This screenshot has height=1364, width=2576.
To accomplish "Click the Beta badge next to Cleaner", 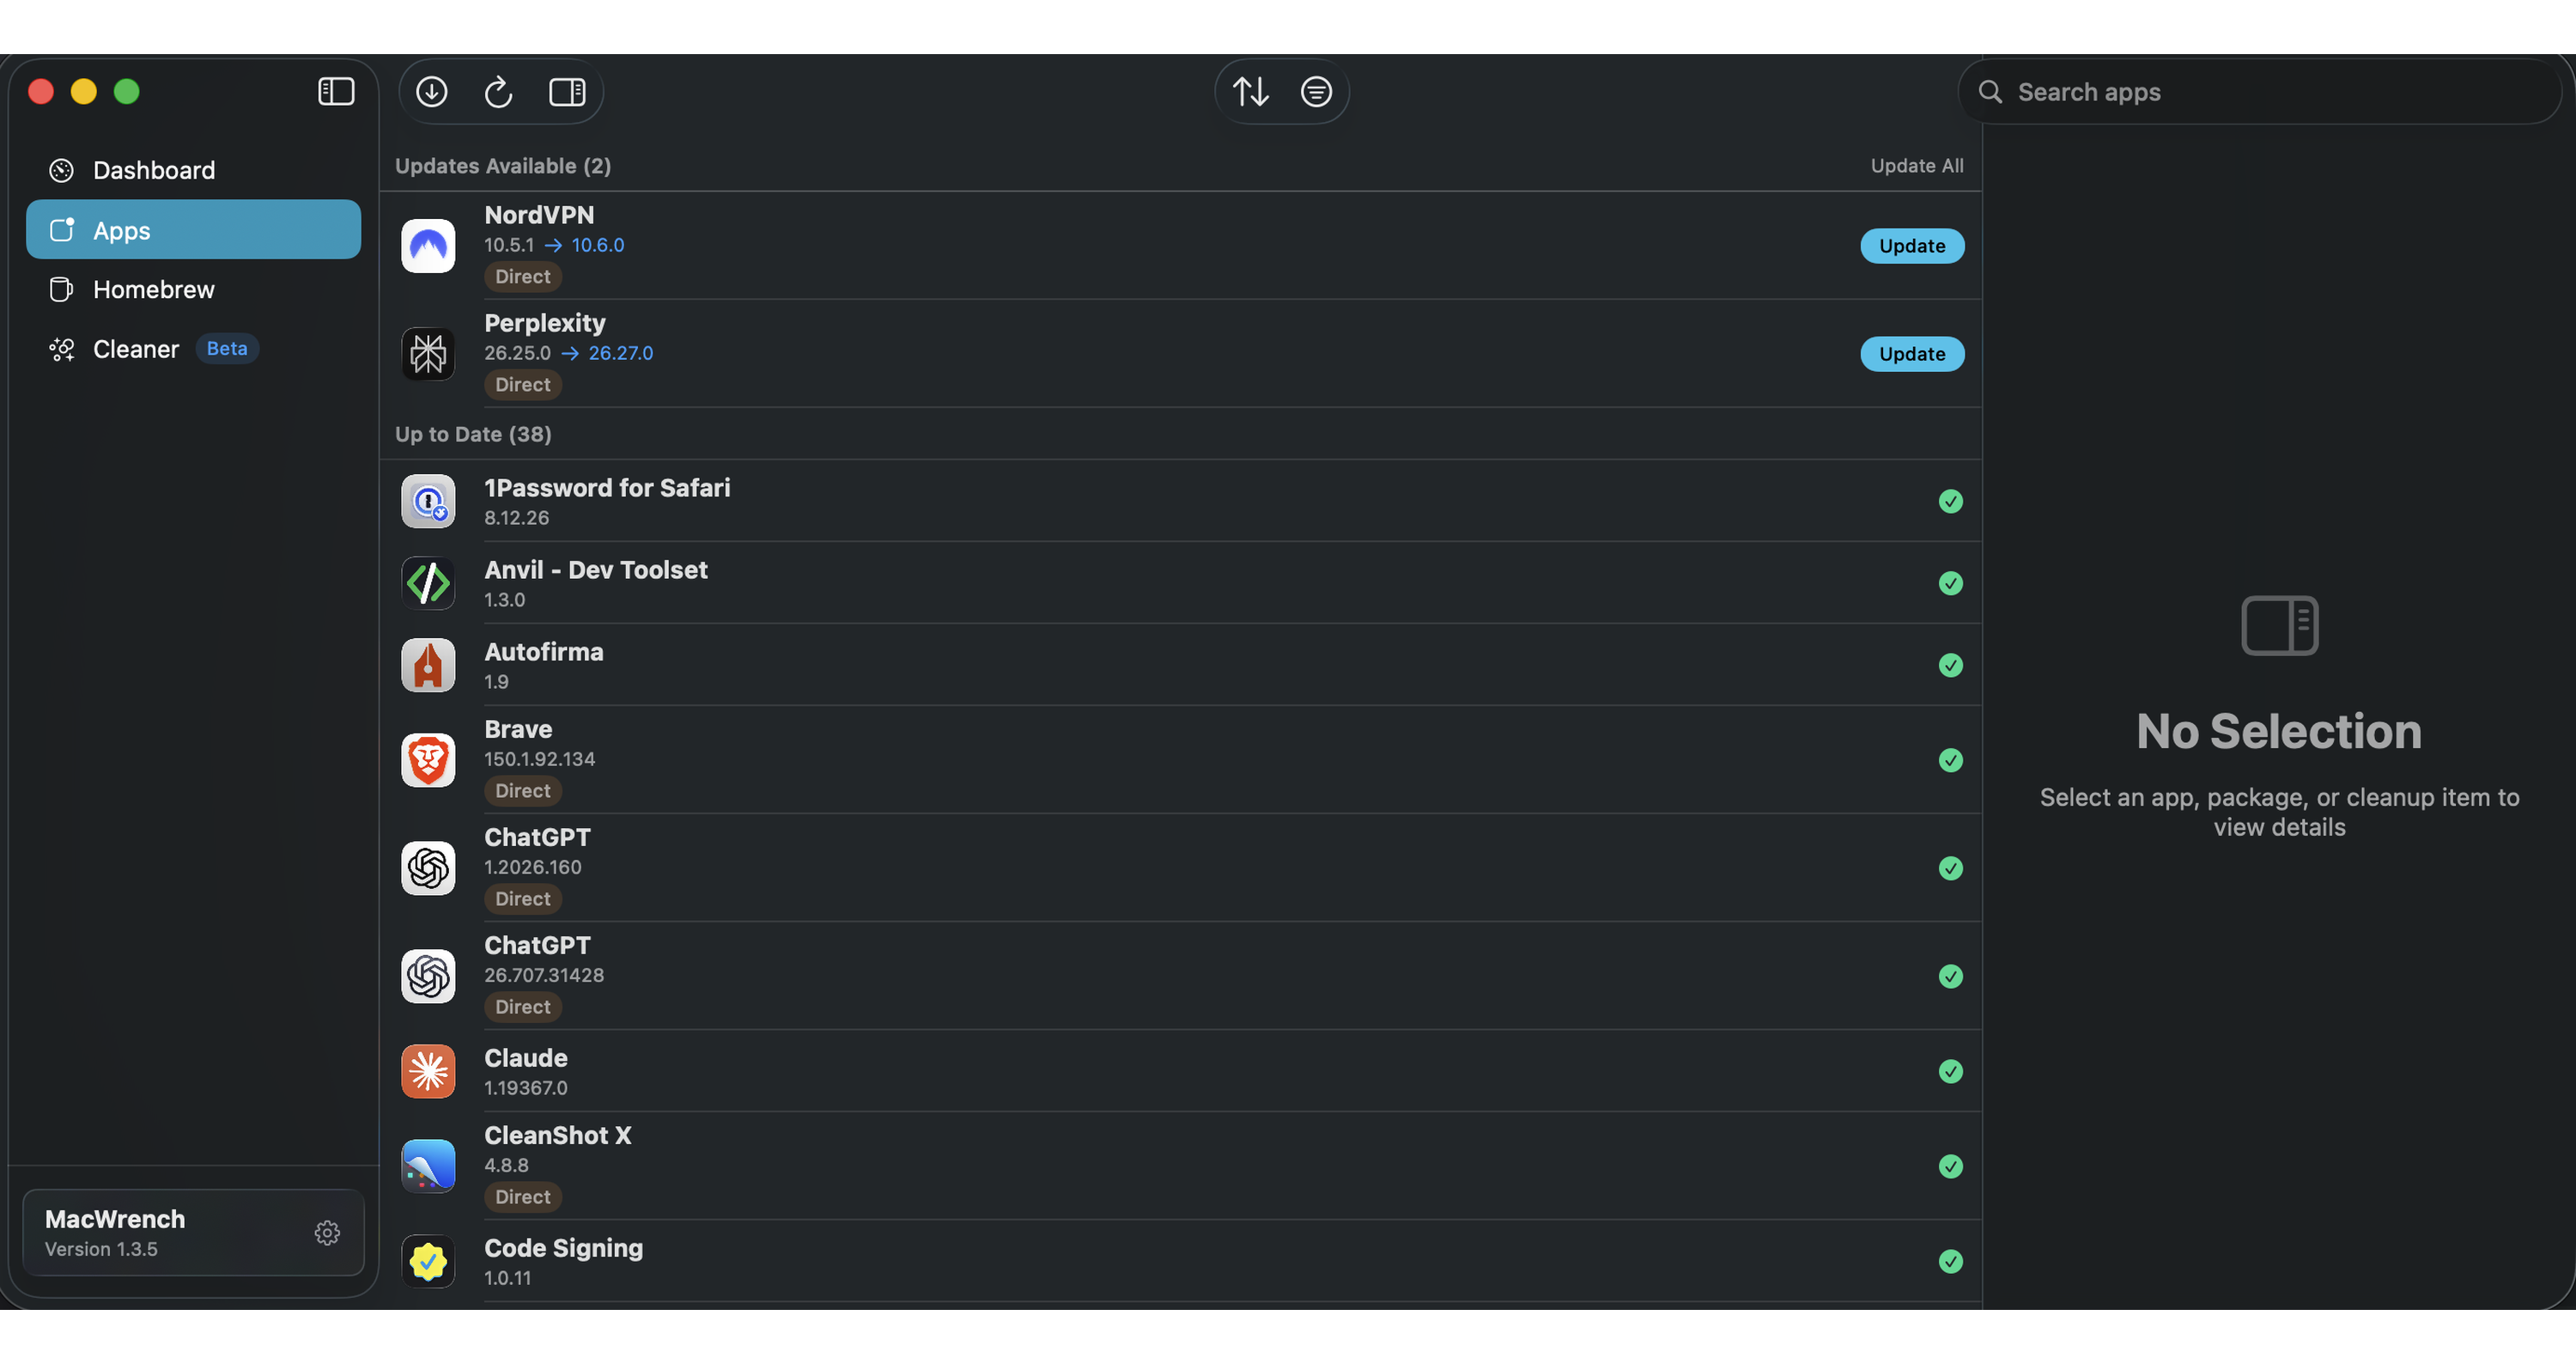I will coord(227,348).
